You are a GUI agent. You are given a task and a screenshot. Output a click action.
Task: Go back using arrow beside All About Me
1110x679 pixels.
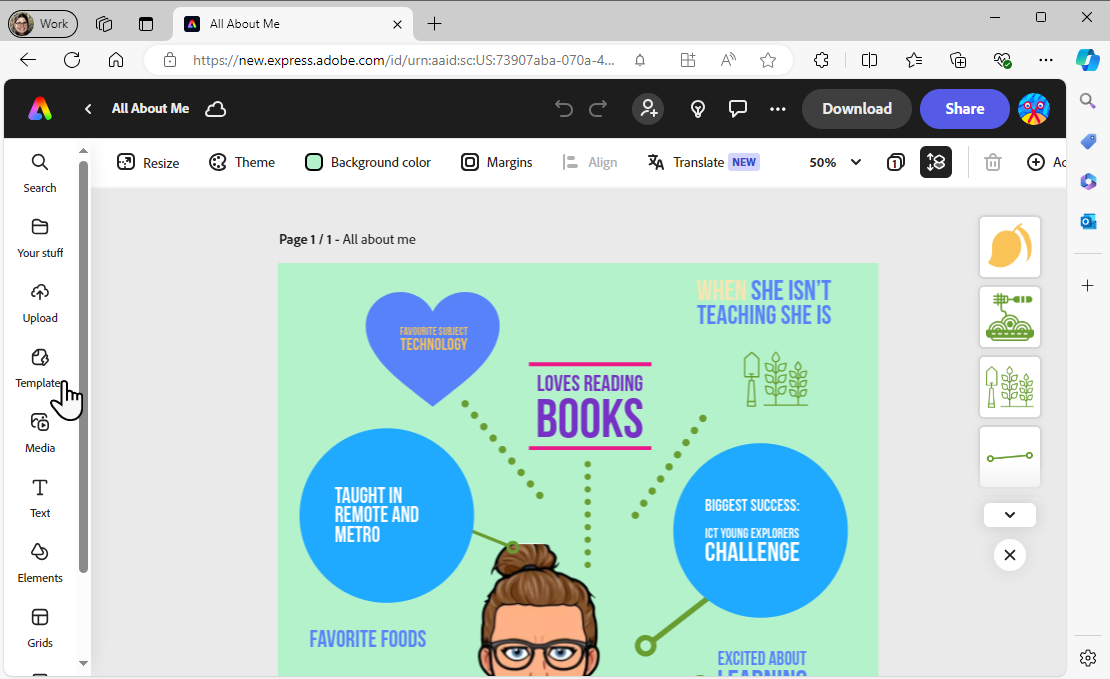point(88,108)
